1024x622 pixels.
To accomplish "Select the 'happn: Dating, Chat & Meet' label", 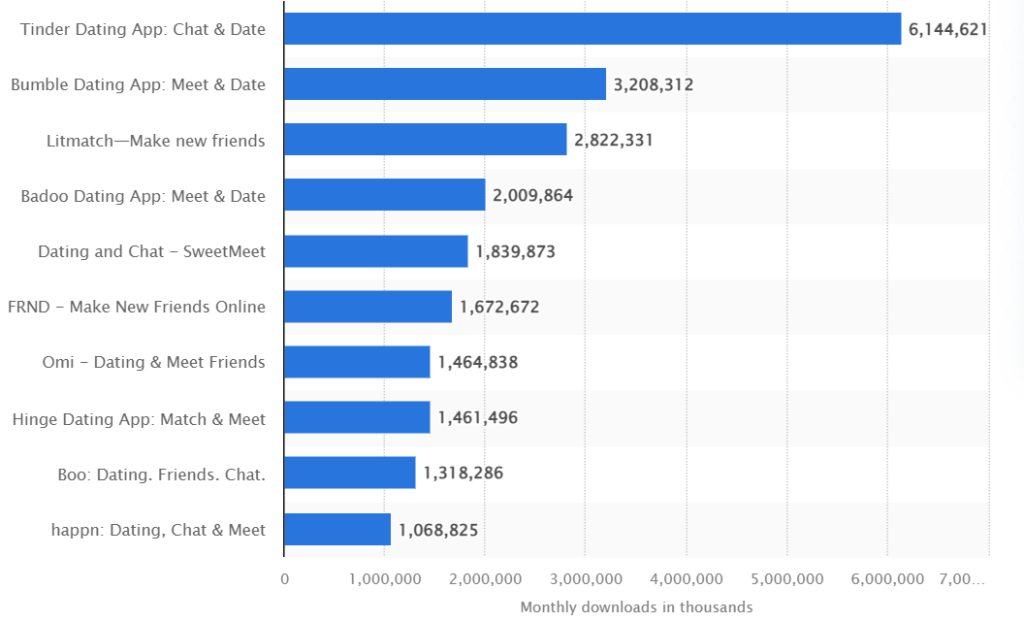I will 158,530.
